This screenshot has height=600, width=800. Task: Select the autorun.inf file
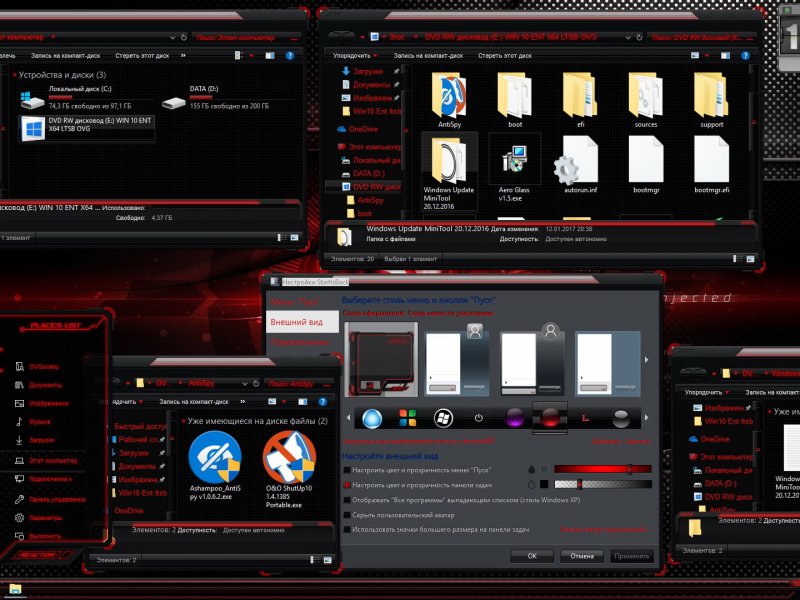580,165
